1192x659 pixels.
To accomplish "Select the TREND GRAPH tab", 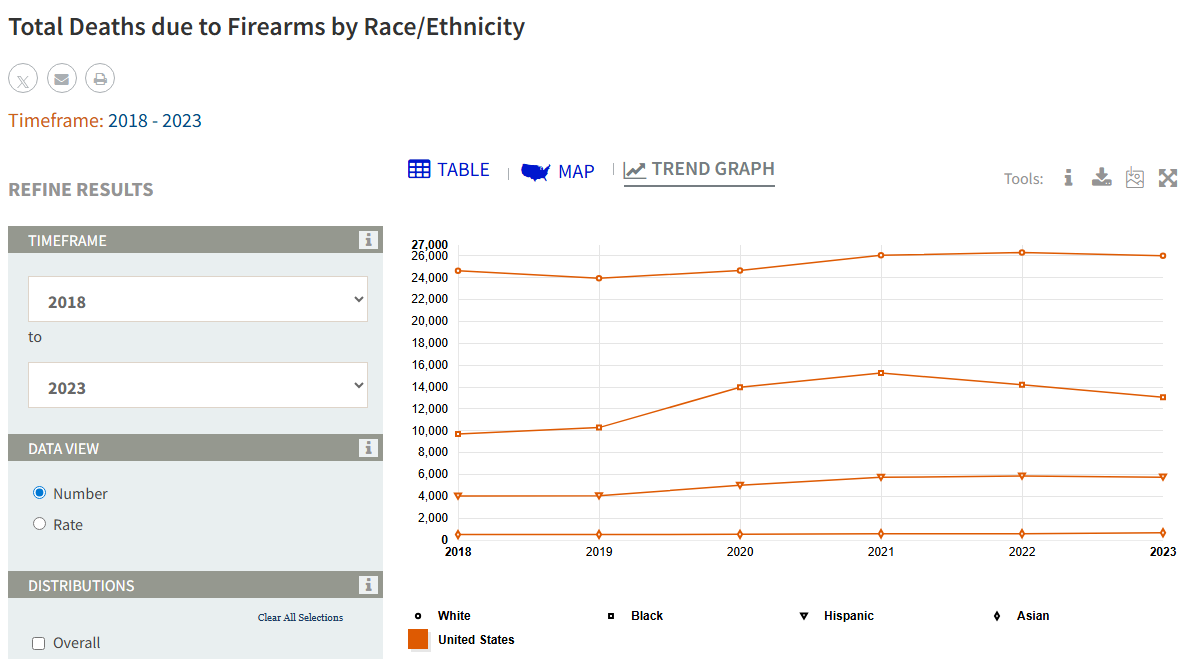I will tap(699, 170).
